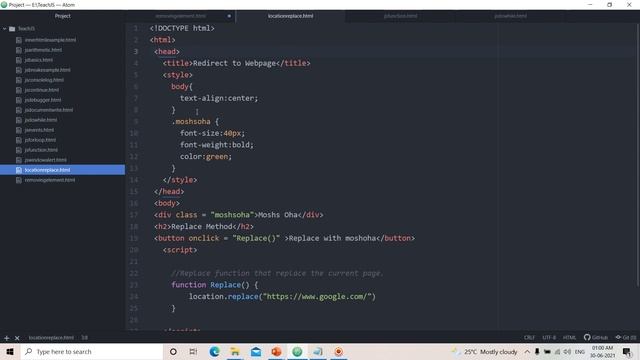Open Task View on the taskbar
Image resolution: width=640 pixels, height=360 pixels.
pos(193,351)
